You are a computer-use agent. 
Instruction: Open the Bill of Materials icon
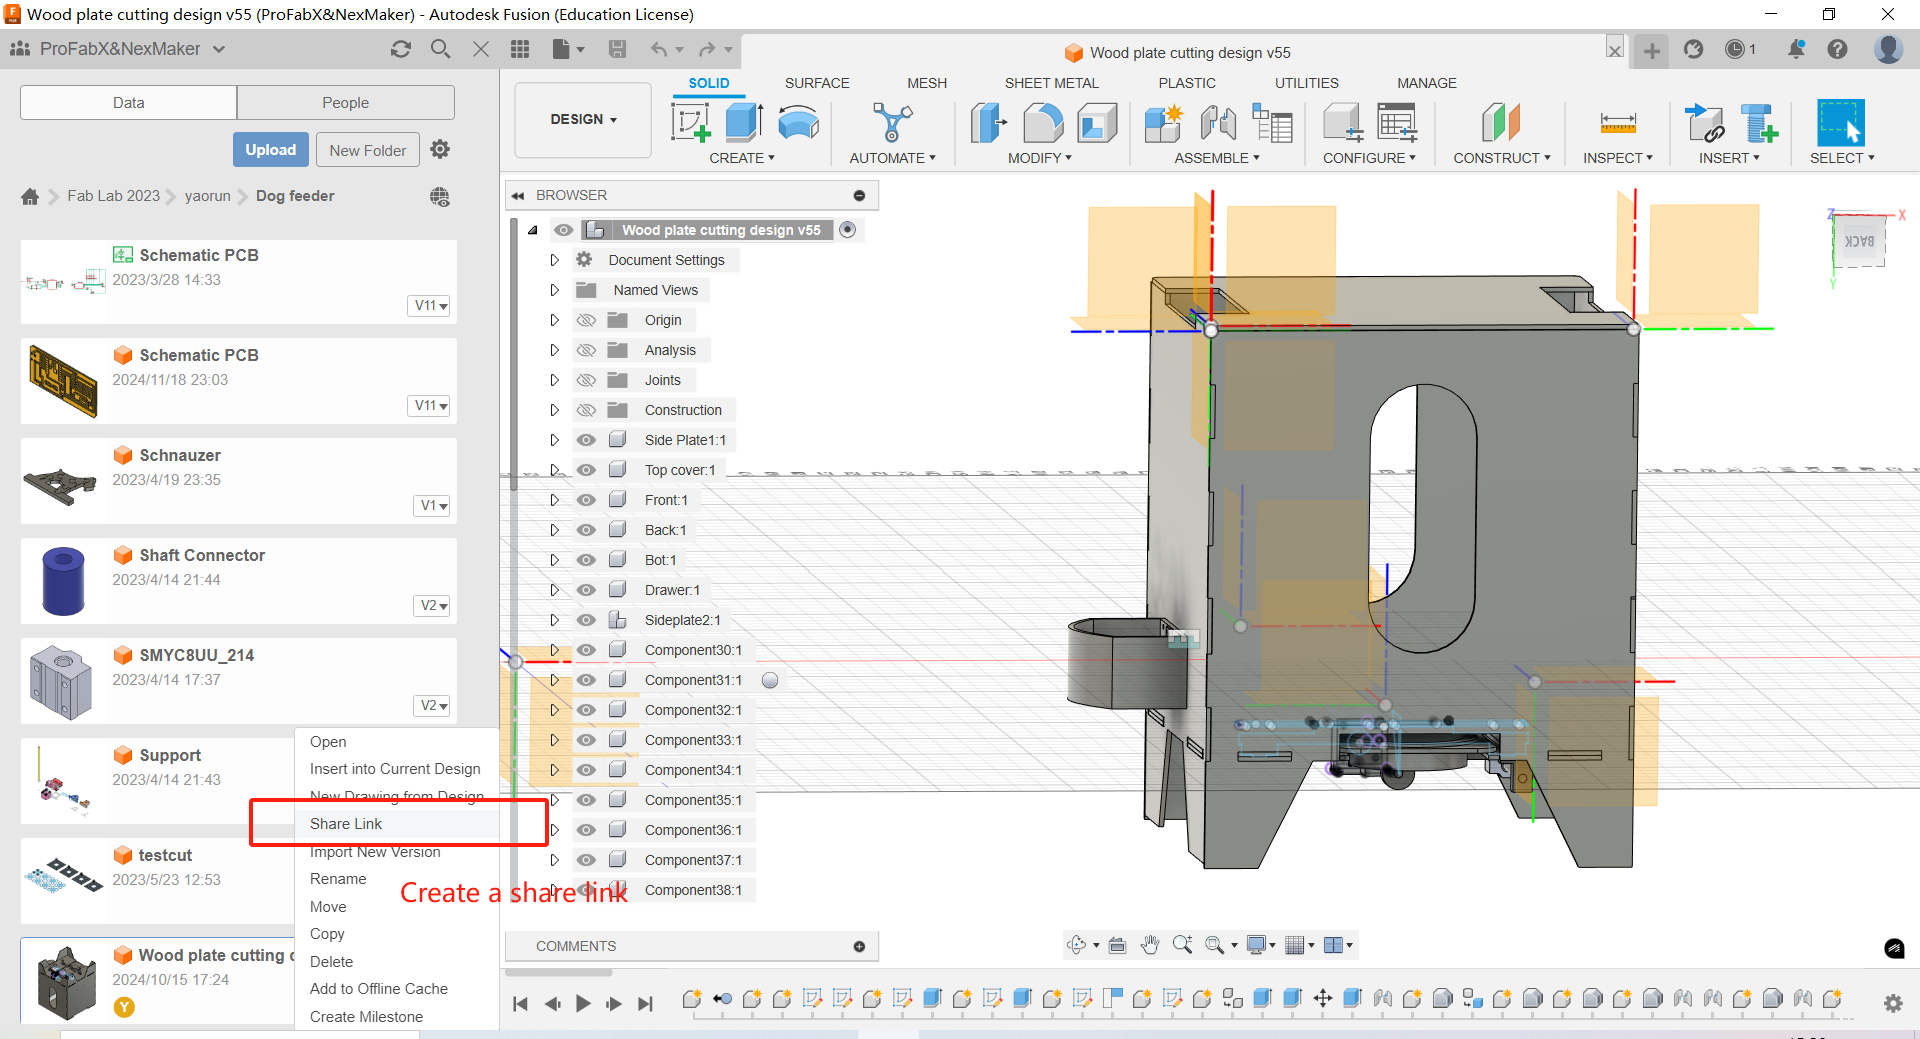coord(1272,123)
